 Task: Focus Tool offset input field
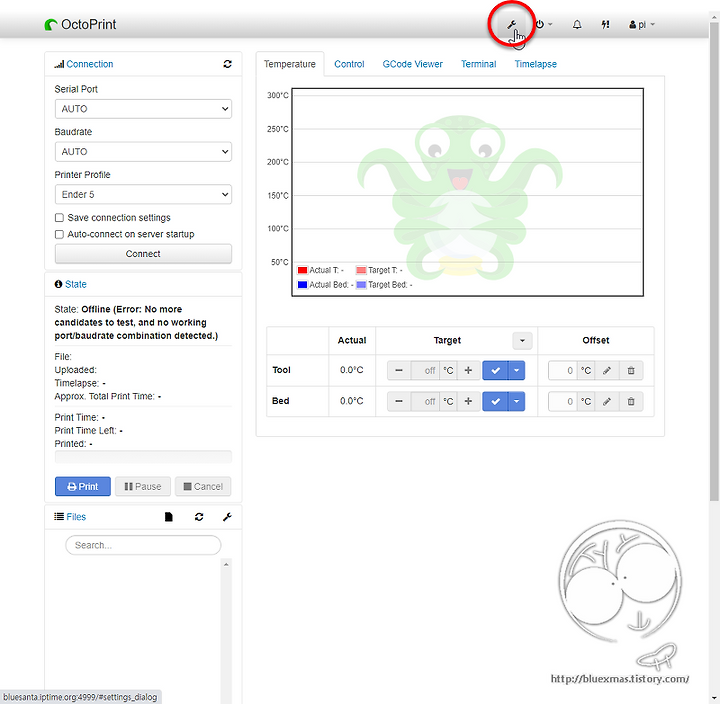[x=562, y=370]
